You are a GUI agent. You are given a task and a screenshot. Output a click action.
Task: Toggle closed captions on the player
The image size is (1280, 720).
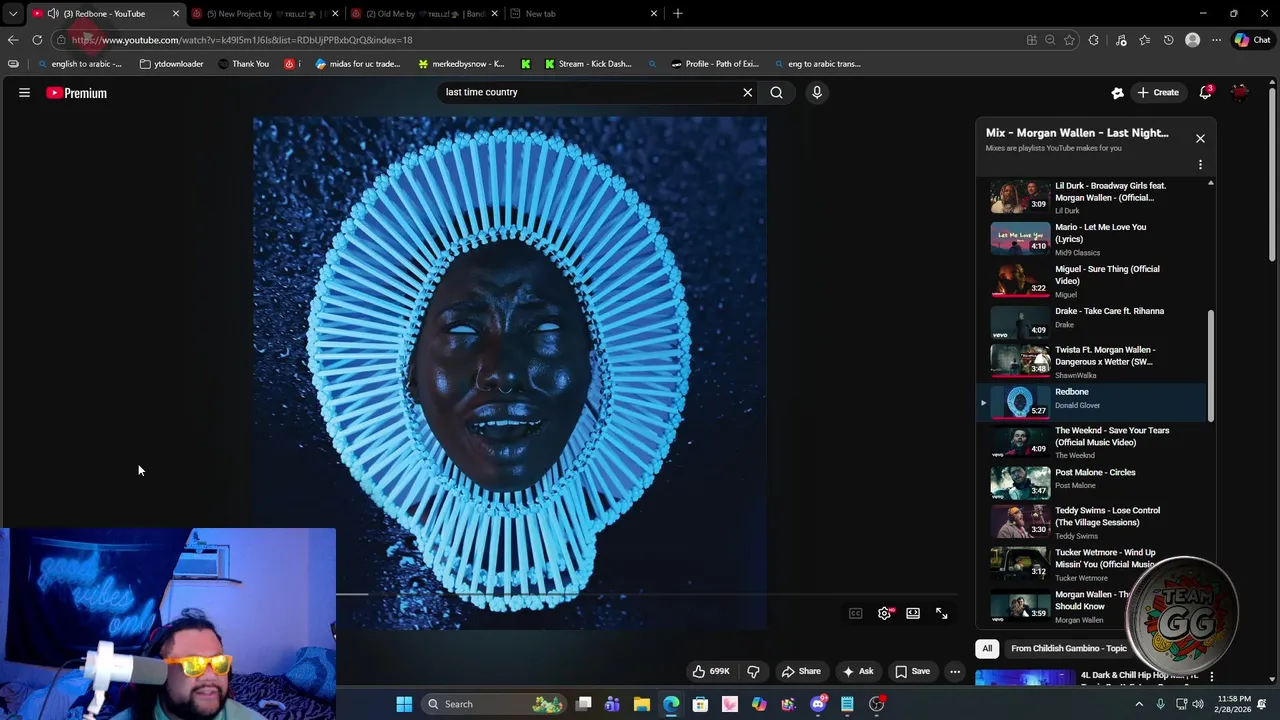(x=855, y=613)
